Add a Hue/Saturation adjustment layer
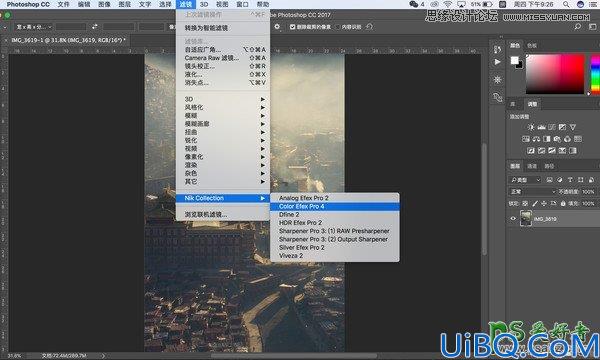This screenshot has width=600, height=360. pyautogui.click(x=526, y=139)
